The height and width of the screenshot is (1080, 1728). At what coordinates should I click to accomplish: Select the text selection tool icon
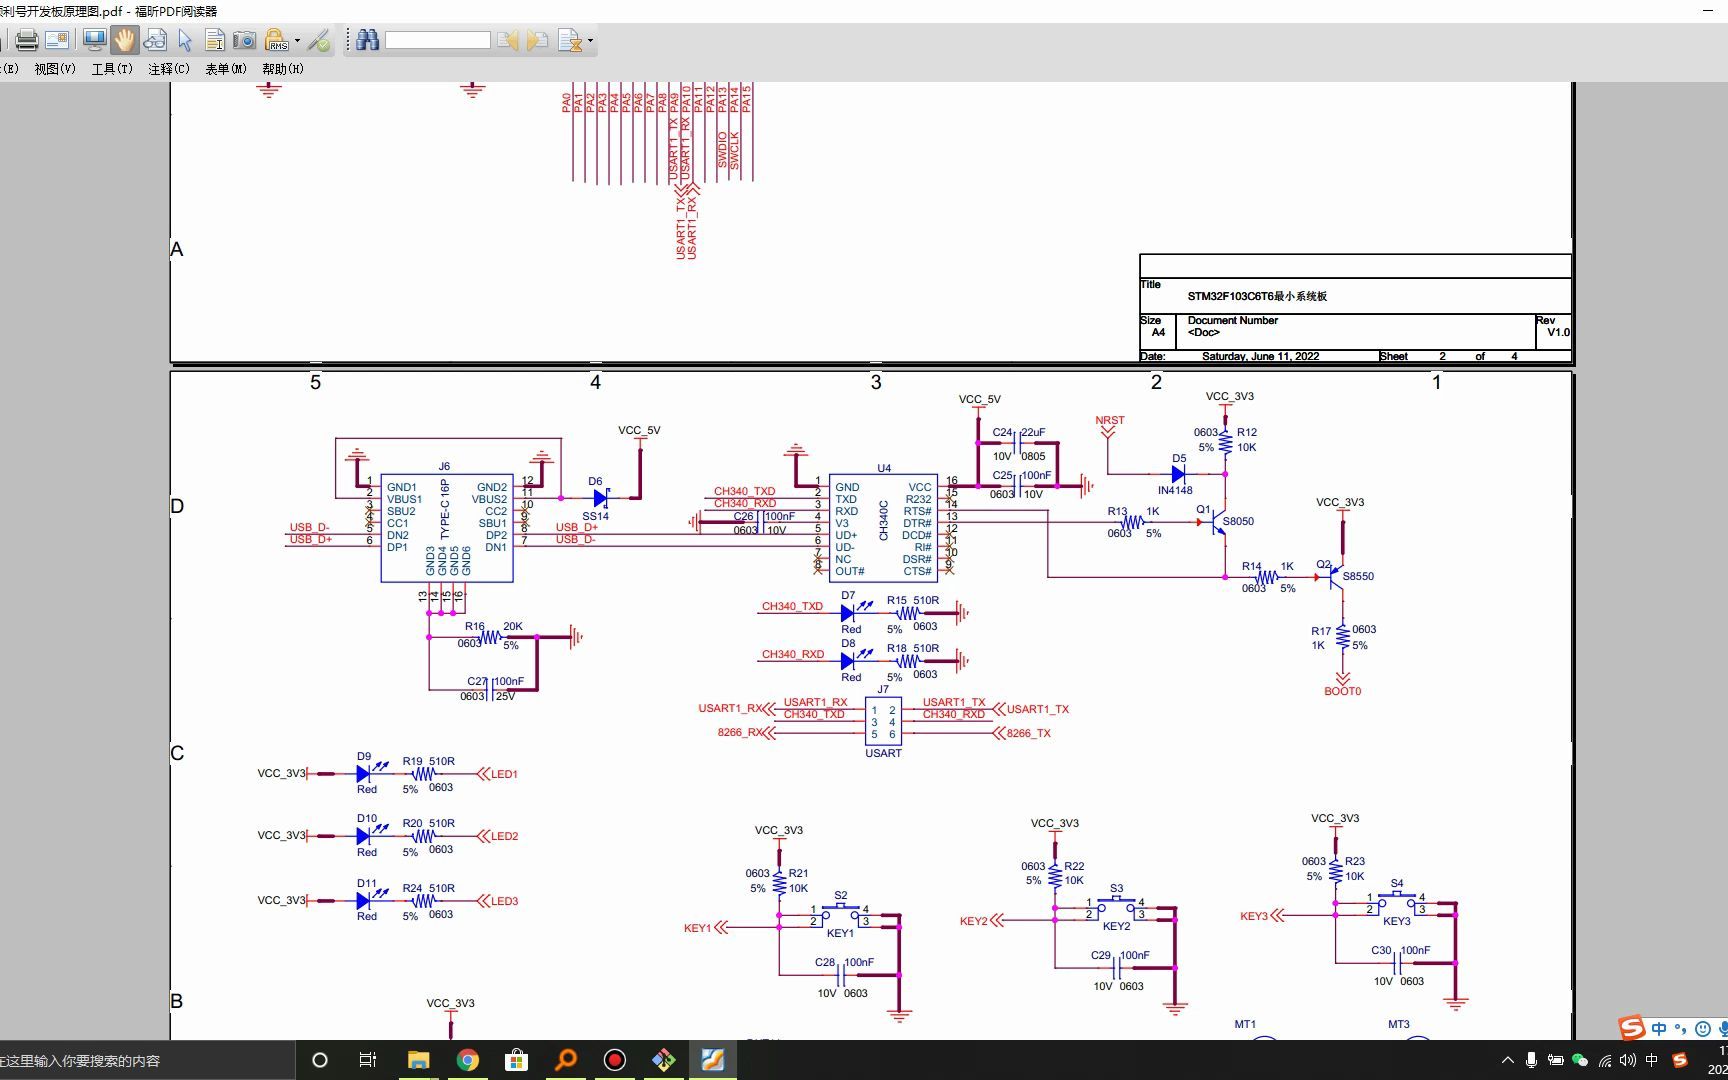tap(214, 40)
